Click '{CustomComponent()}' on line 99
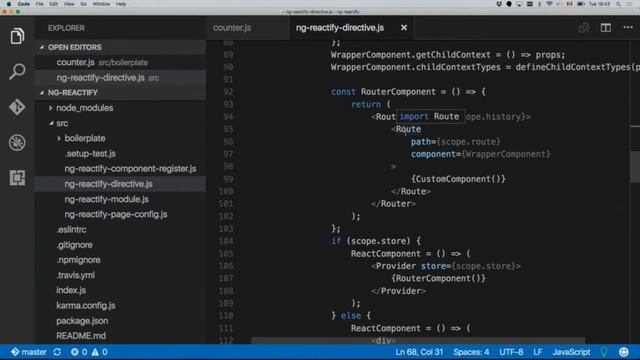The width and height of the screenshot is (640, 360). point(458,179)
